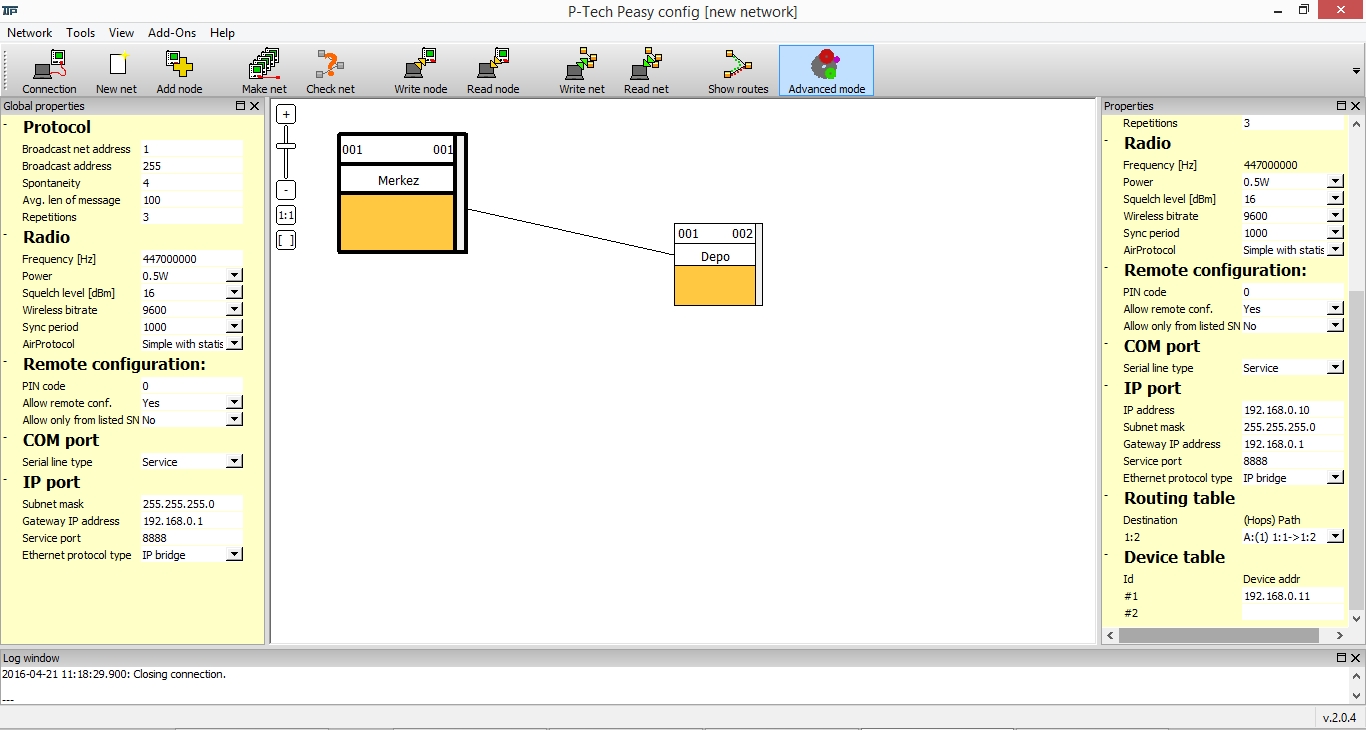Float the right Properties panel
Image resolution: width=1366 pixels, height=730 pixels.
coord(1342,106)
